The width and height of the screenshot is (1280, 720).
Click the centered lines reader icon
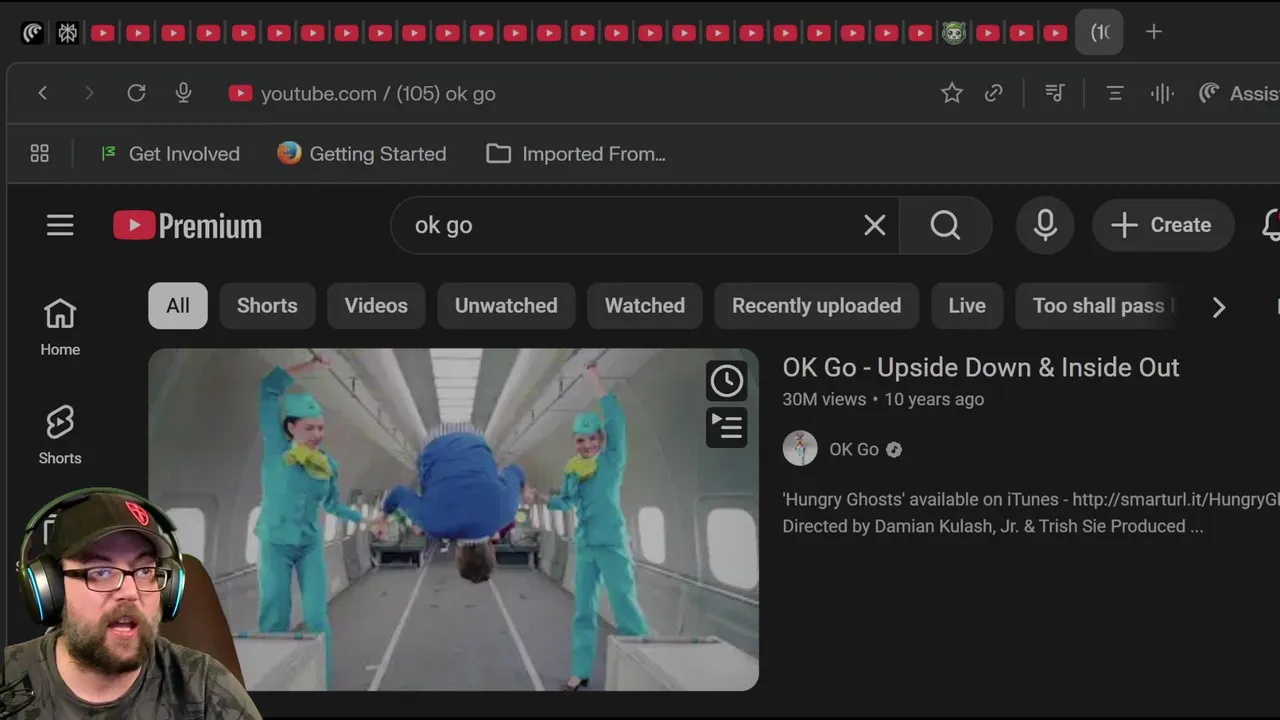tap(1115, 93)
